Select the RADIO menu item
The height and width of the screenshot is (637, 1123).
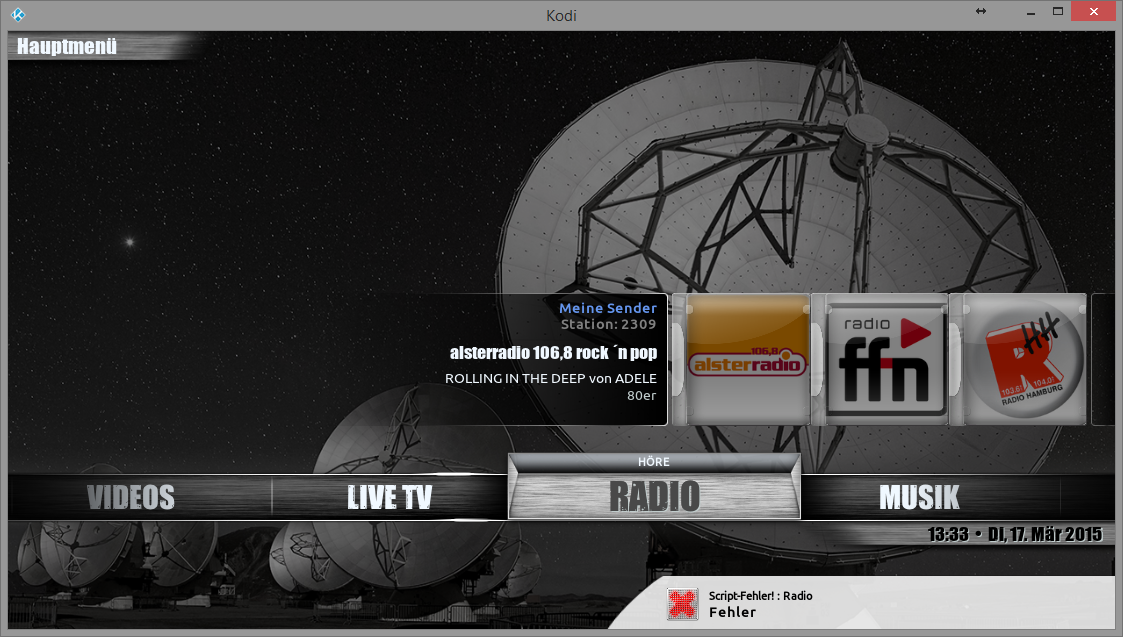pyautogui.click(x=654, y=496)
